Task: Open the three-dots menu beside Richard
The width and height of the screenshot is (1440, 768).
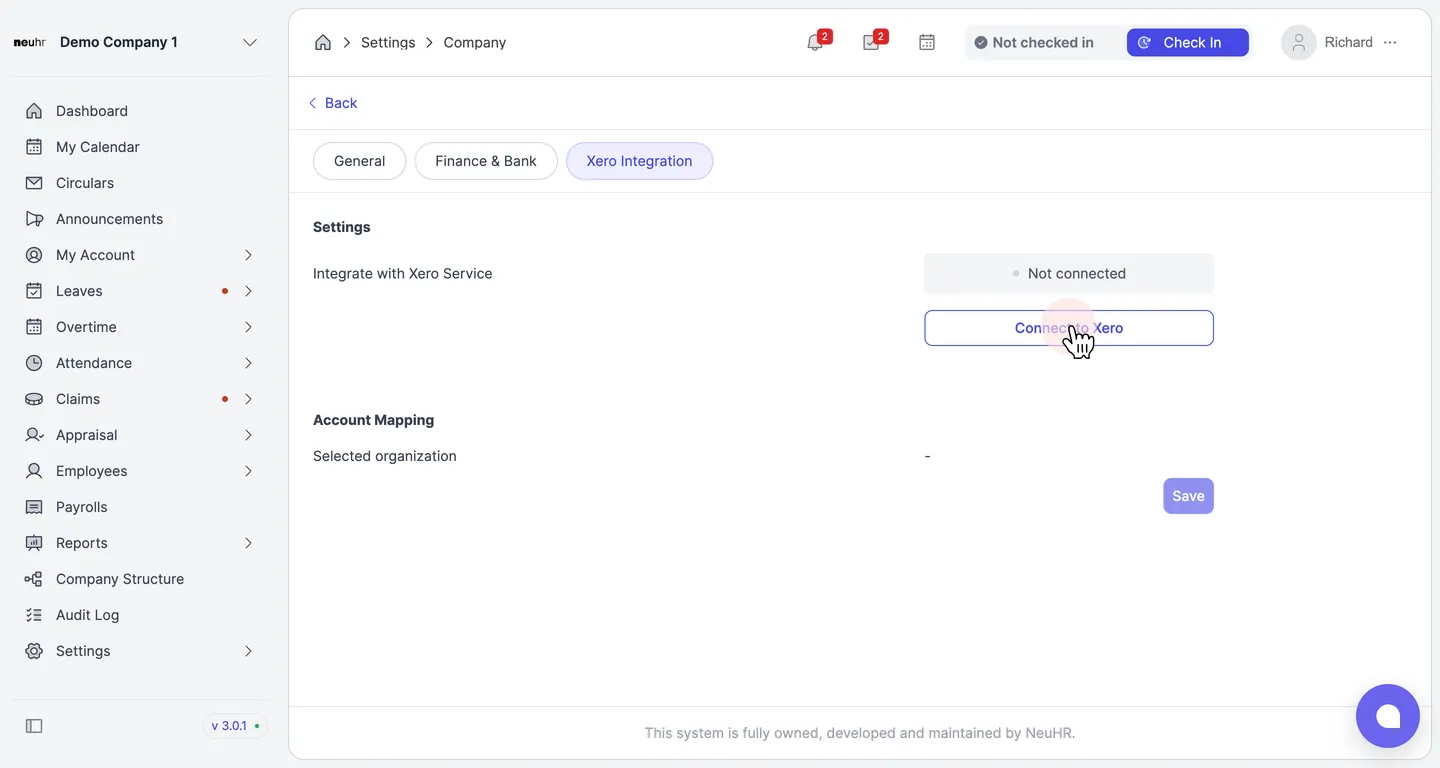Action: [1390, 42]
